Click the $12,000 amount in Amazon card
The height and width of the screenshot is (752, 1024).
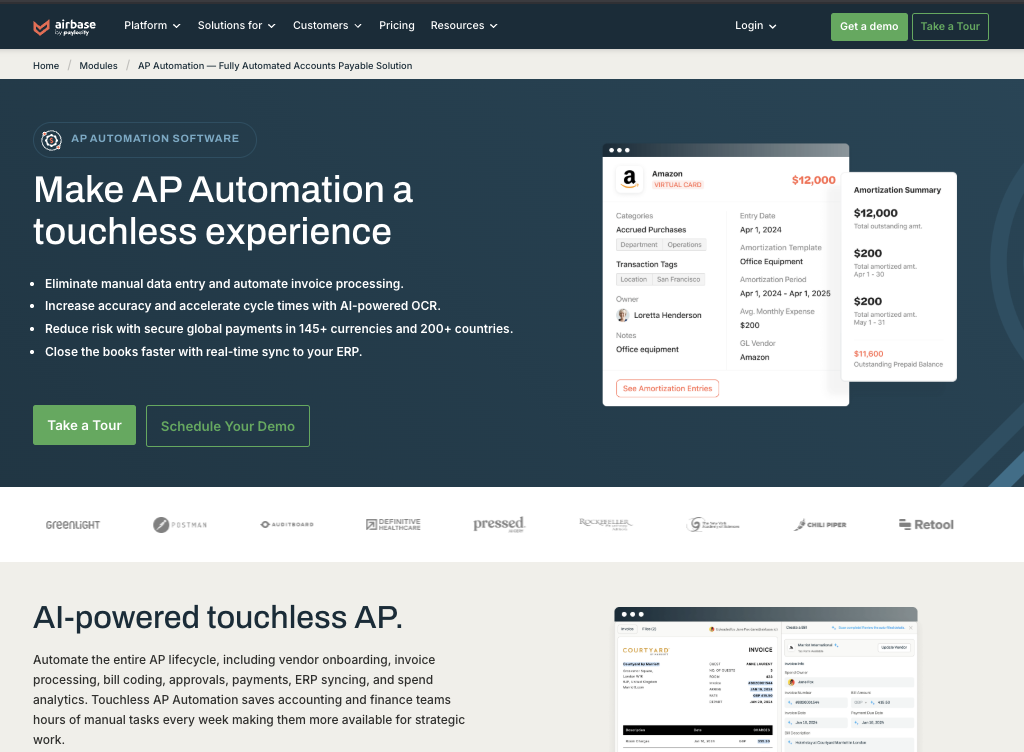[814, 180]
